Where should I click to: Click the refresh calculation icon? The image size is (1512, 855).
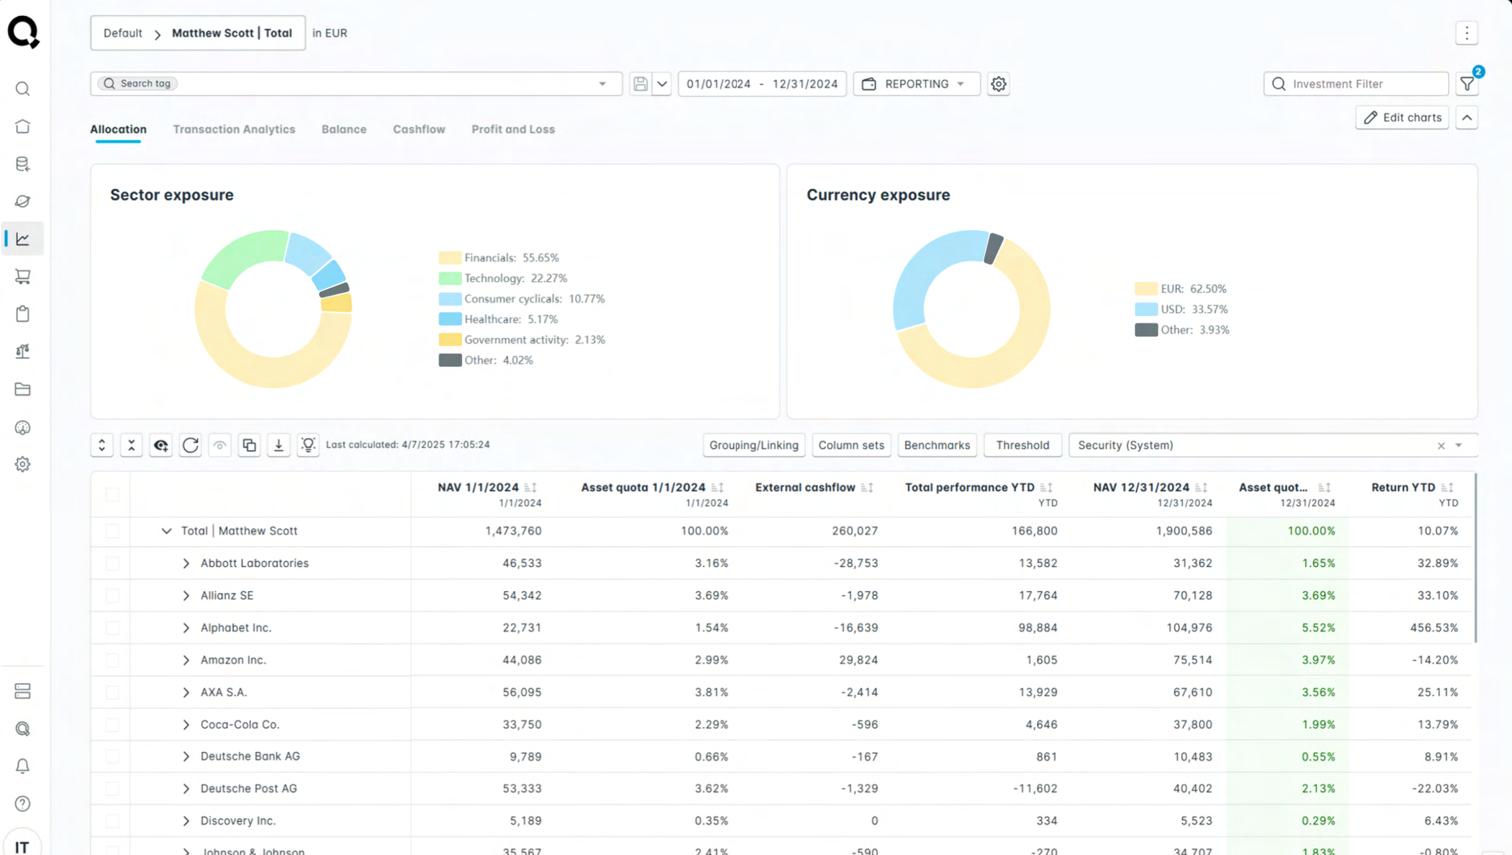click(x=190, y=445)
